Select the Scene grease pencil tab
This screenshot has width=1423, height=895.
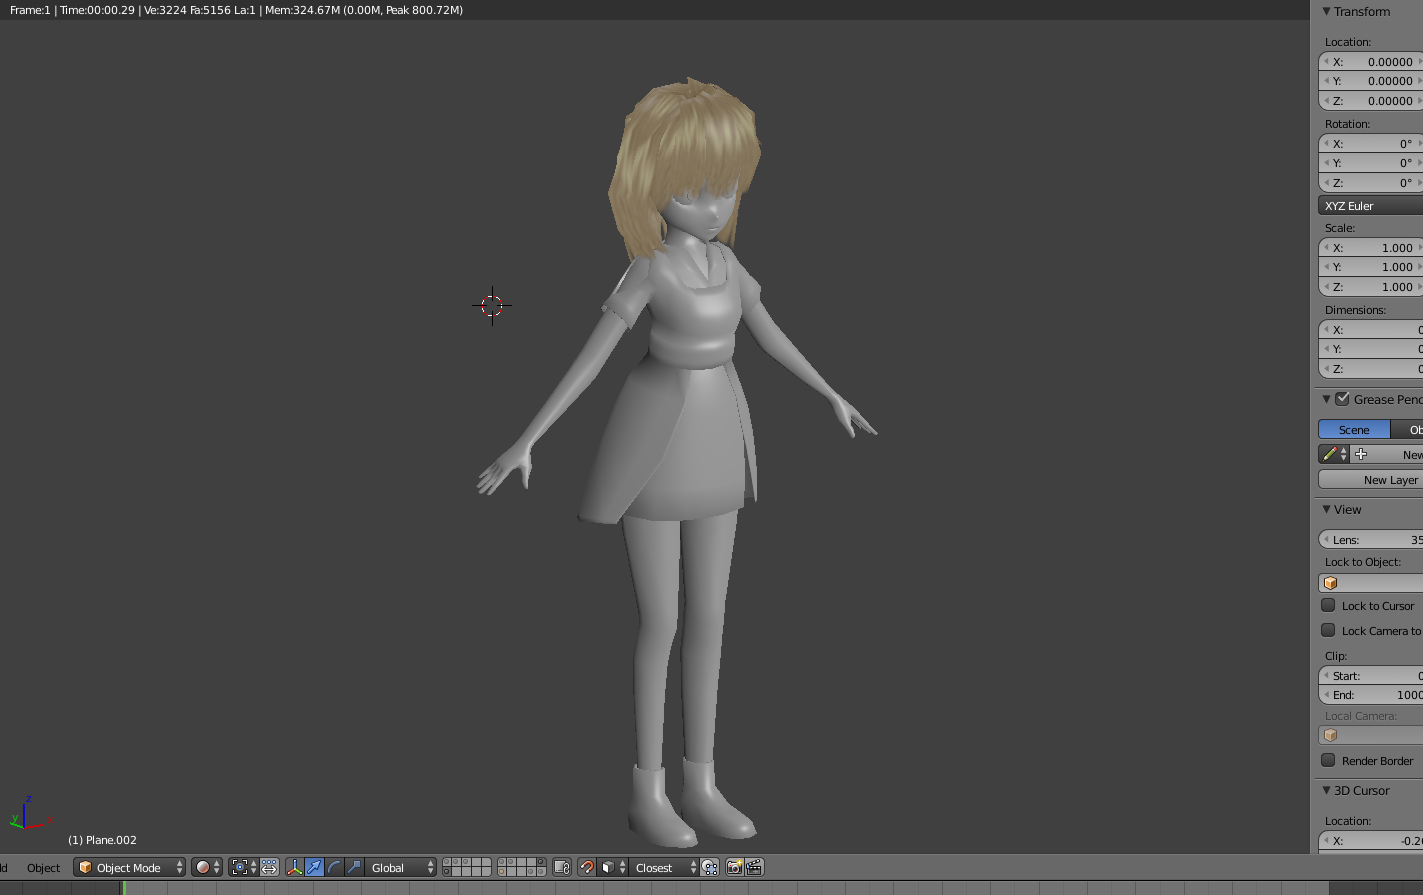[x=1354, y=429]
